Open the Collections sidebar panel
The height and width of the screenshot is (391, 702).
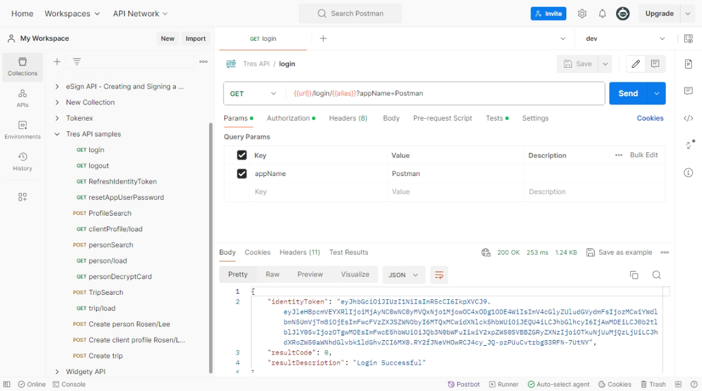click(x=22, y=67)
